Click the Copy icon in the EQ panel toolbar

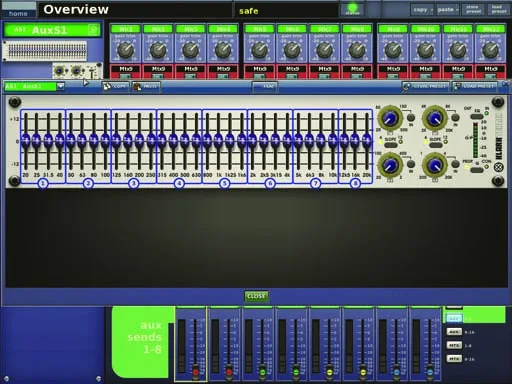(x=115, y=87)
